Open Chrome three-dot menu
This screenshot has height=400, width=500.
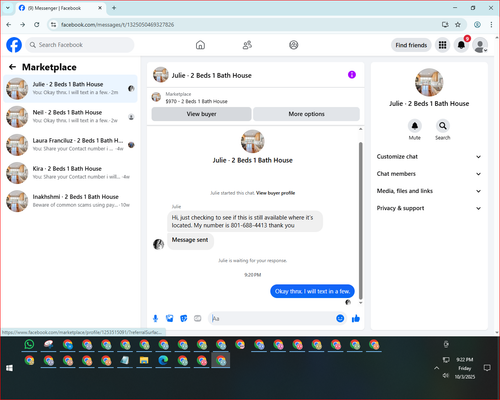point(491,24)
